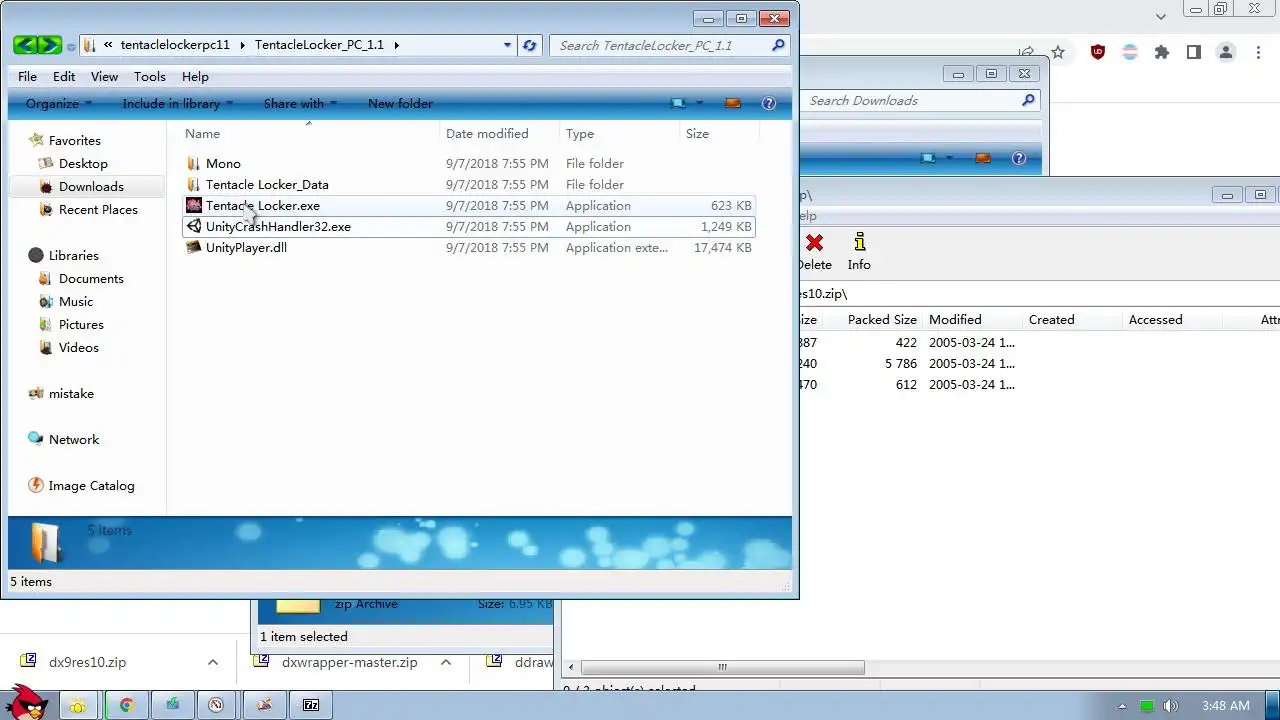Open Libraries in the navigation pane
Screen dimensions: 1280x720
74,255
